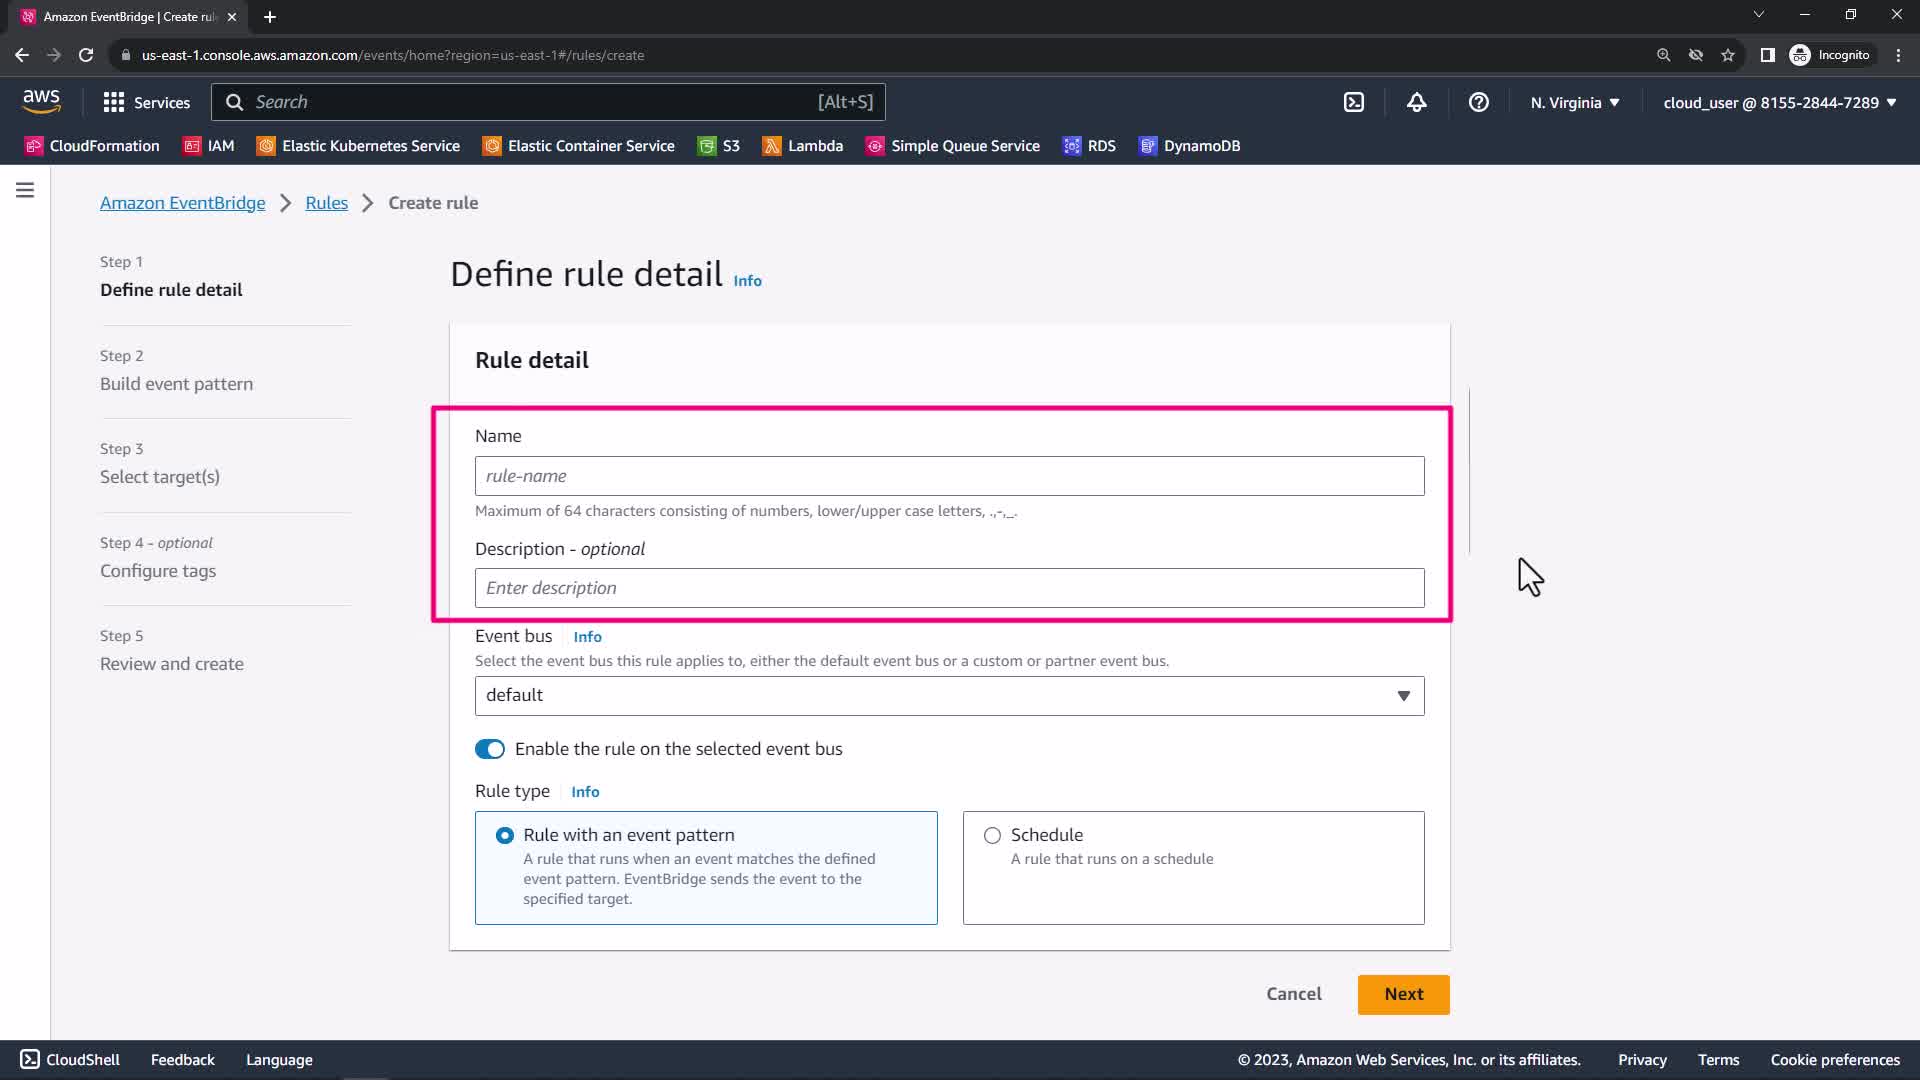Image resolution: width=1920 pixels, height=1080 pixels.
Task: Open the Lambda shortcut in favorites bar
Action: pyautogui.click(x=803, y=146)
